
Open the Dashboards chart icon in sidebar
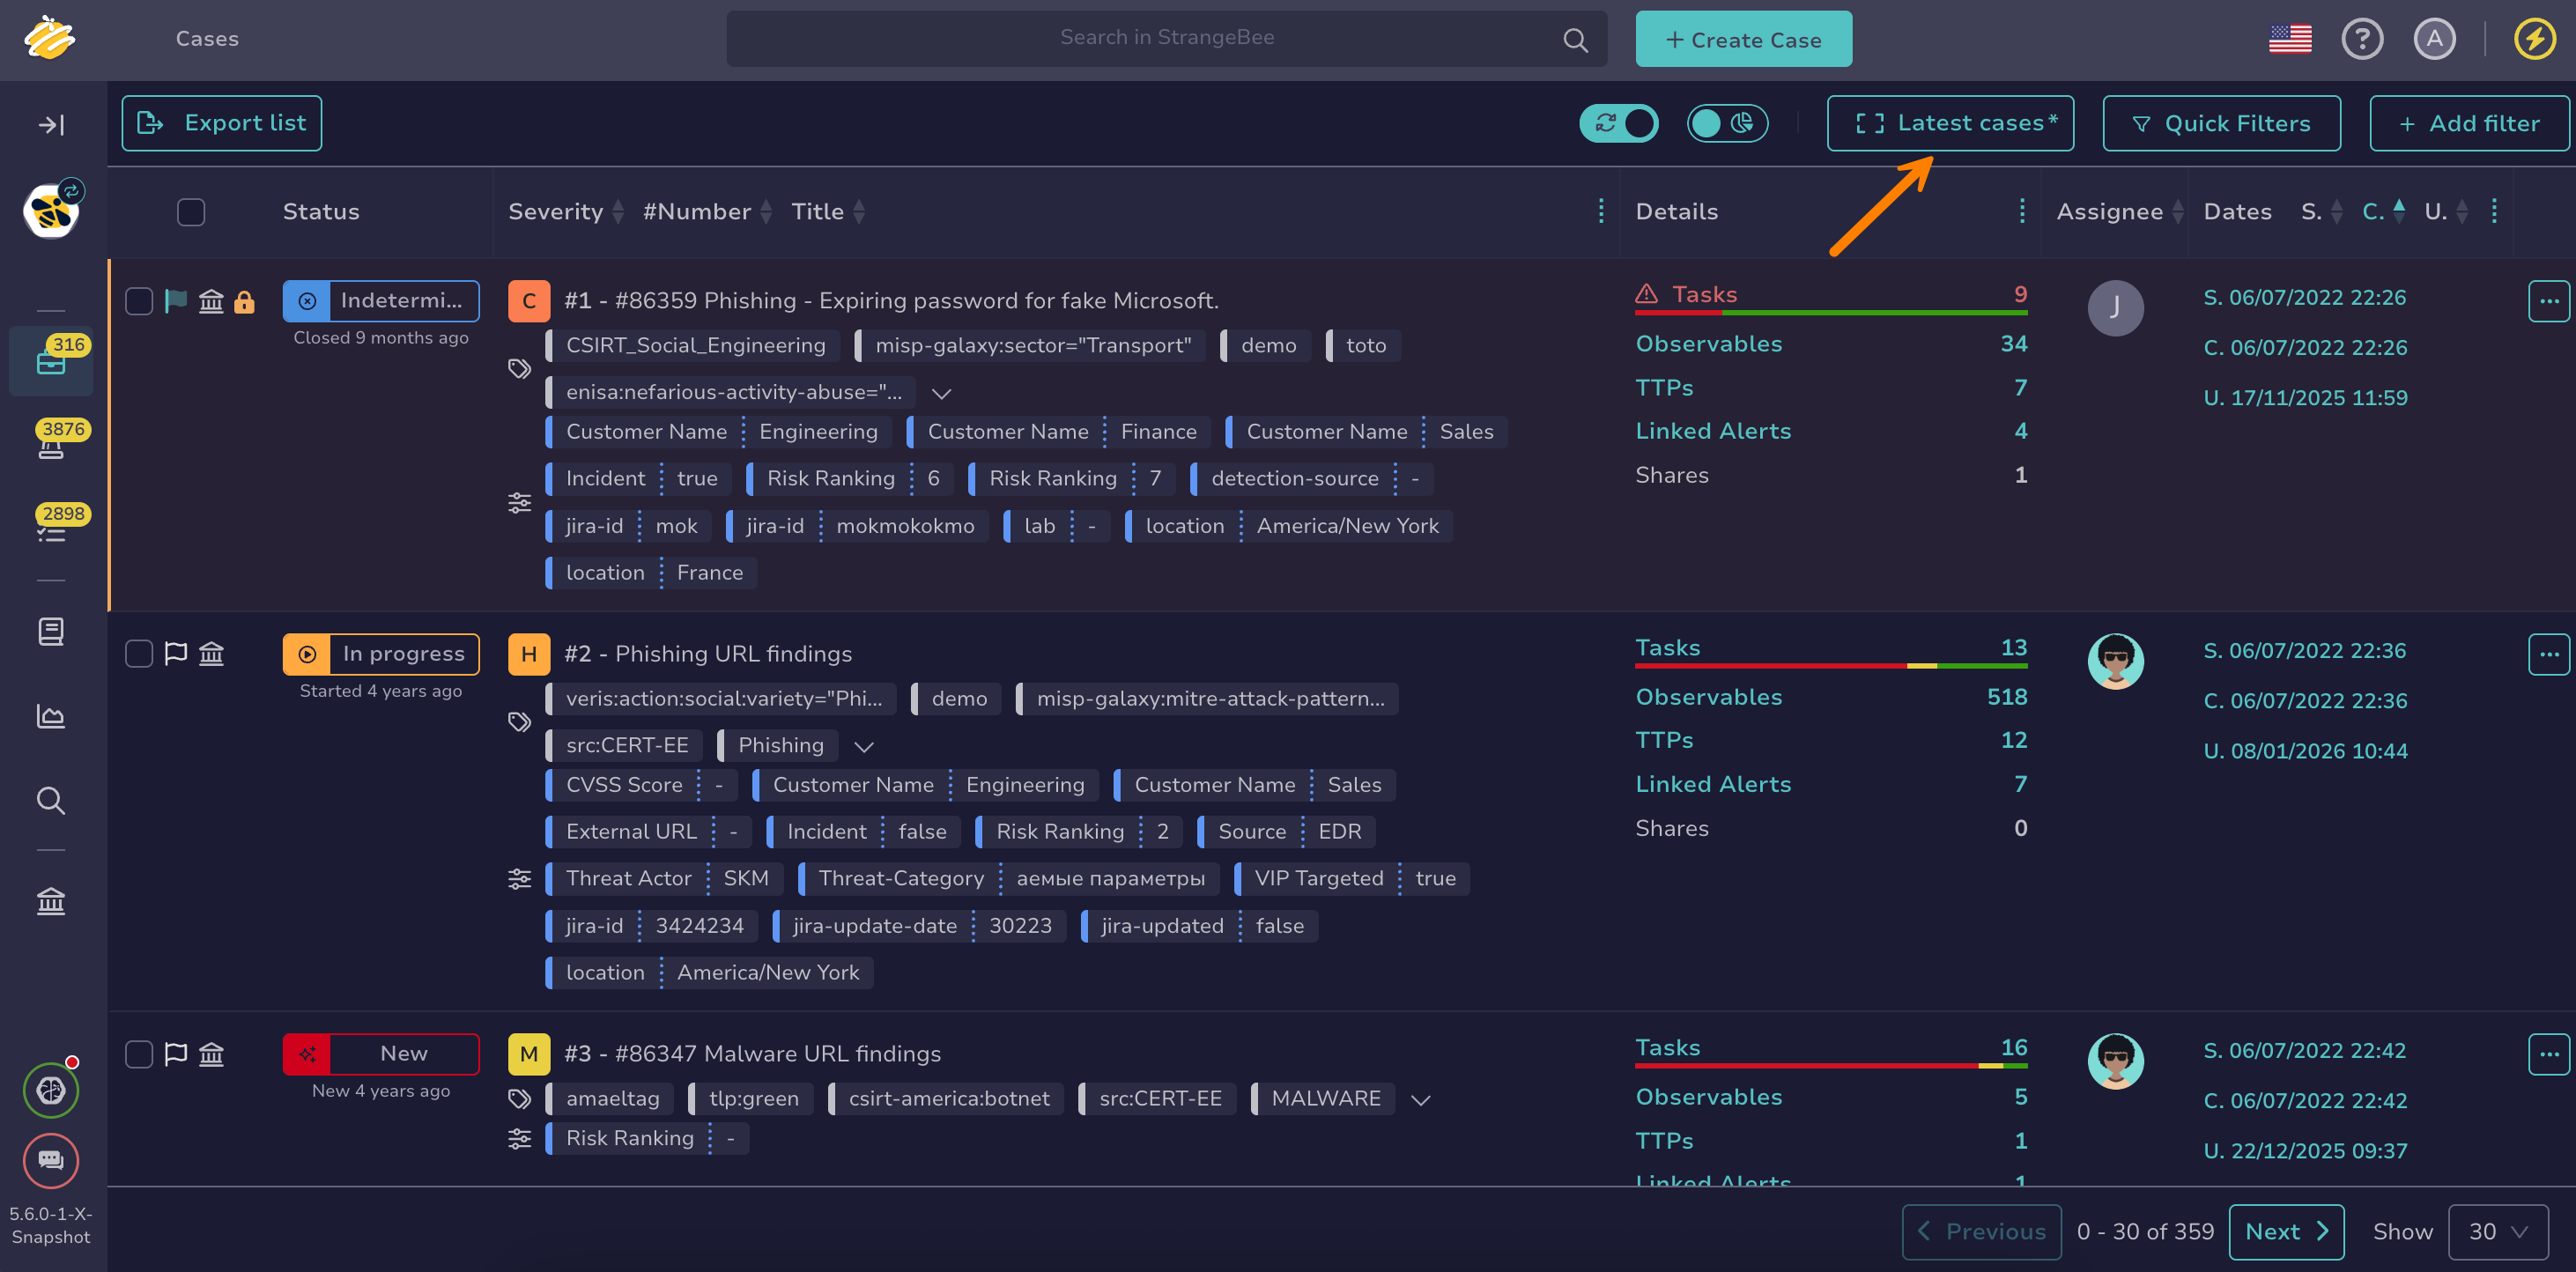click(51, 716)
